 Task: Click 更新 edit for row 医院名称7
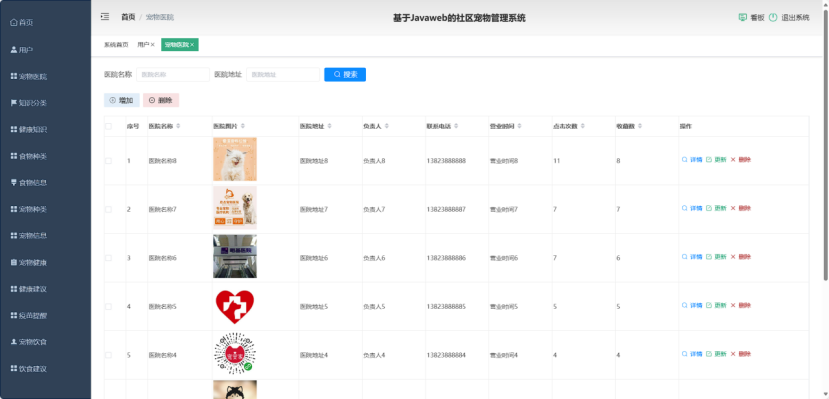[716, 208]
